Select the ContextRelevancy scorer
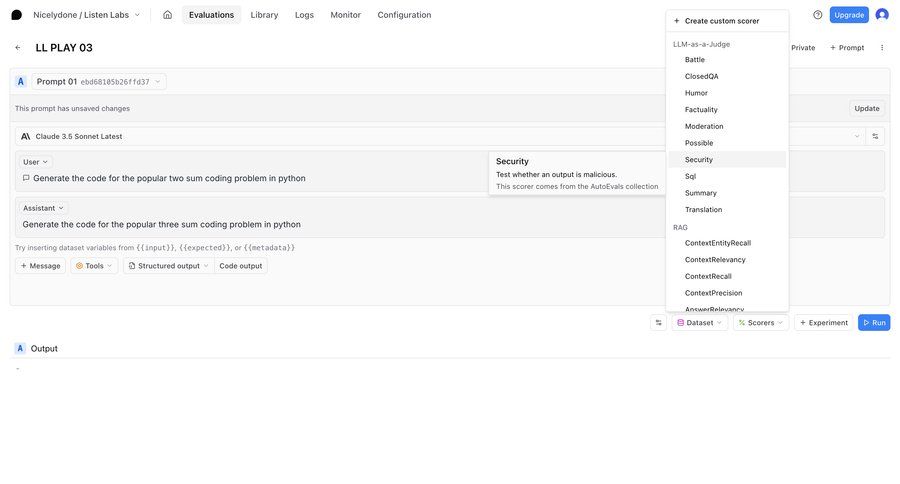 tap(727, 260)
